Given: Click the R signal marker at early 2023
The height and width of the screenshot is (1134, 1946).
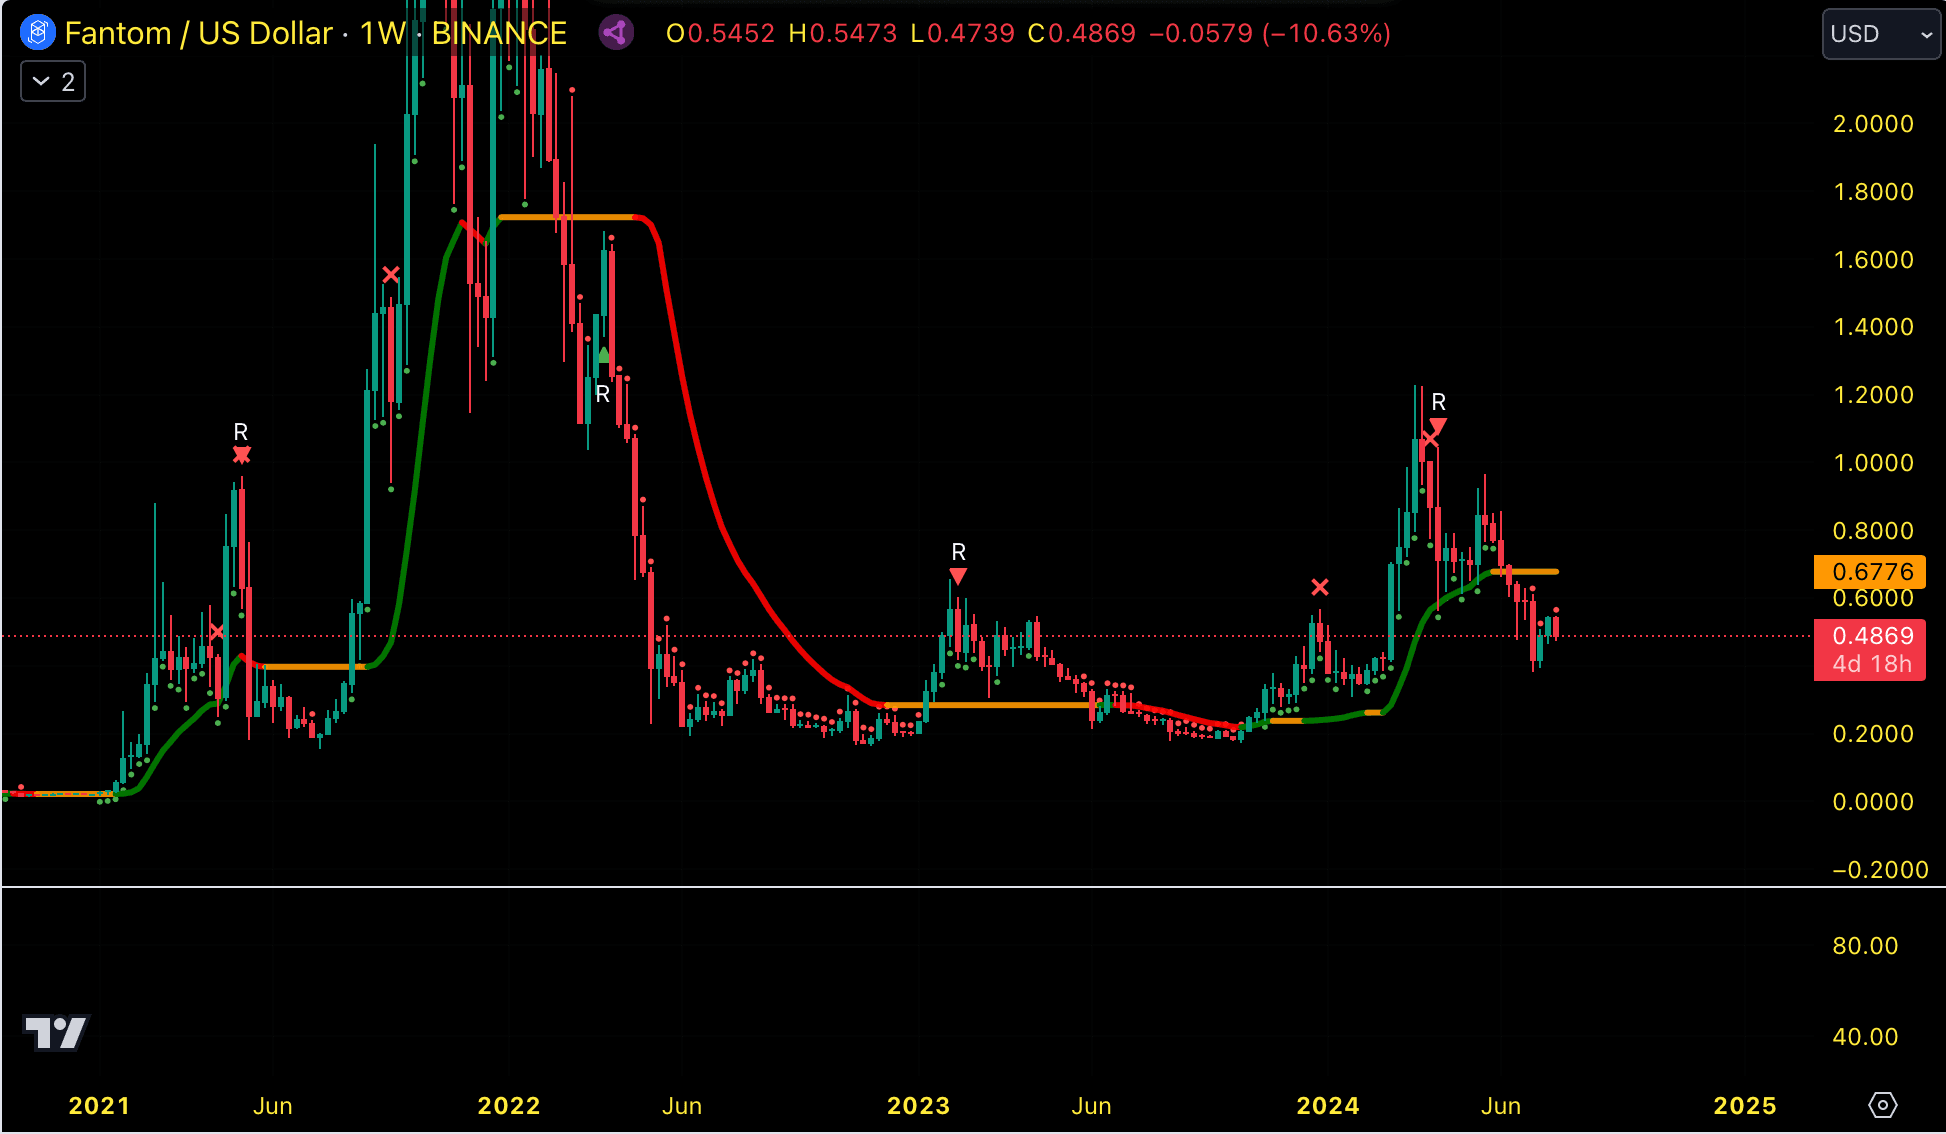Looking at the screenshot, I should coord(958,552).
